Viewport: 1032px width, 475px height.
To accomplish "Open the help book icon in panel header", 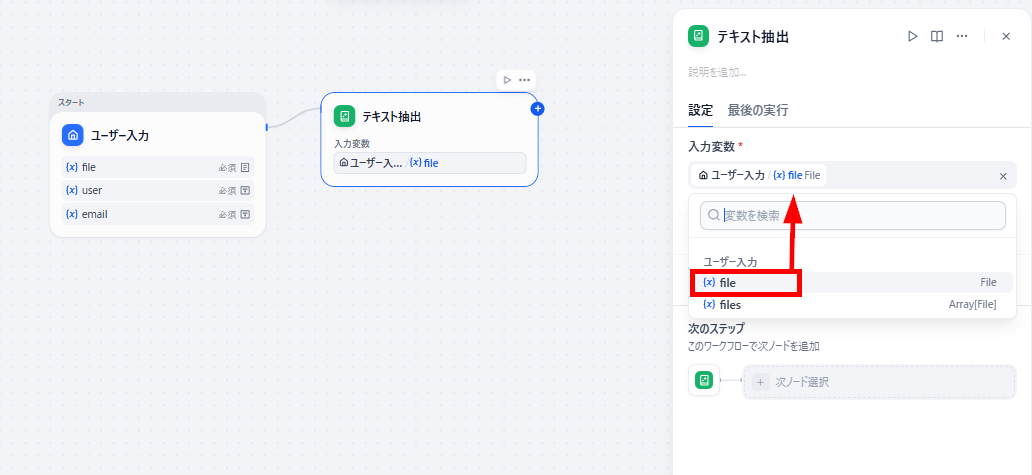I will [937, 36].
